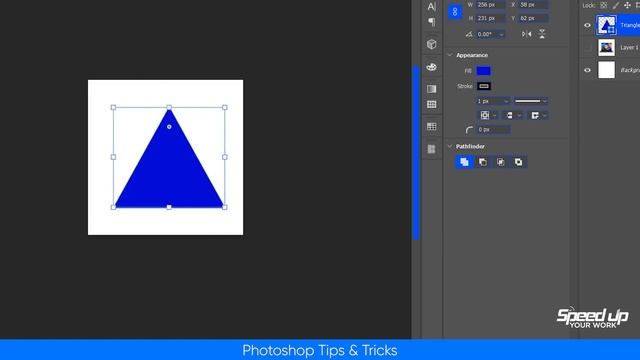640x360 pixels.
Task: Click the X position field
Action: click(533, 5)
